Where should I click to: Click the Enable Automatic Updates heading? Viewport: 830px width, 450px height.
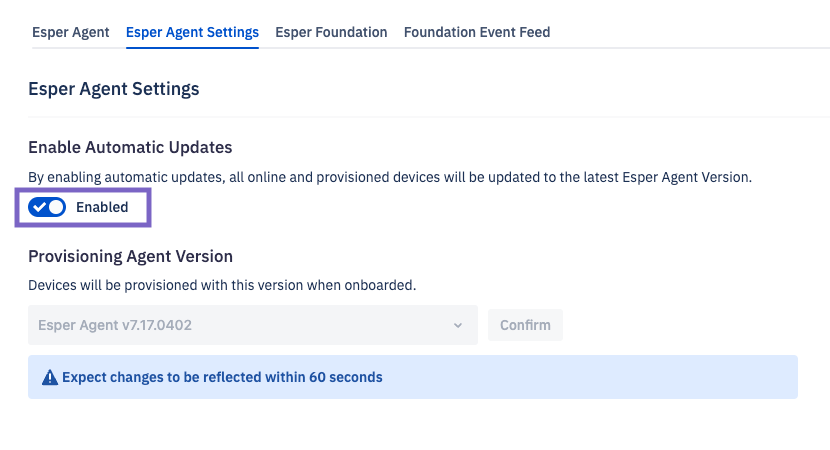point(130,147)
